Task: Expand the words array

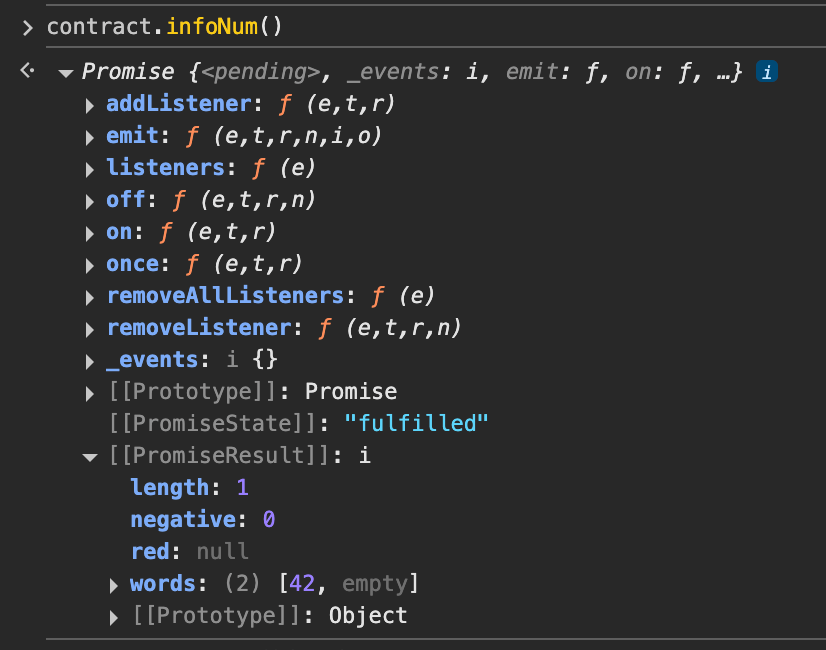Action: click(x=114, y=585)
